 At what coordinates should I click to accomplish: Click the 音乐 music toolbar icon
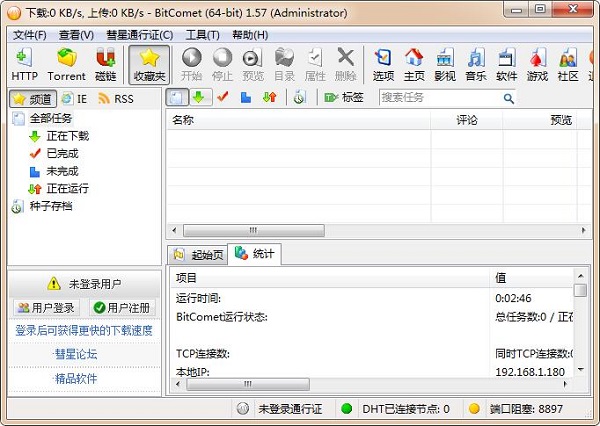pos(476,63)
